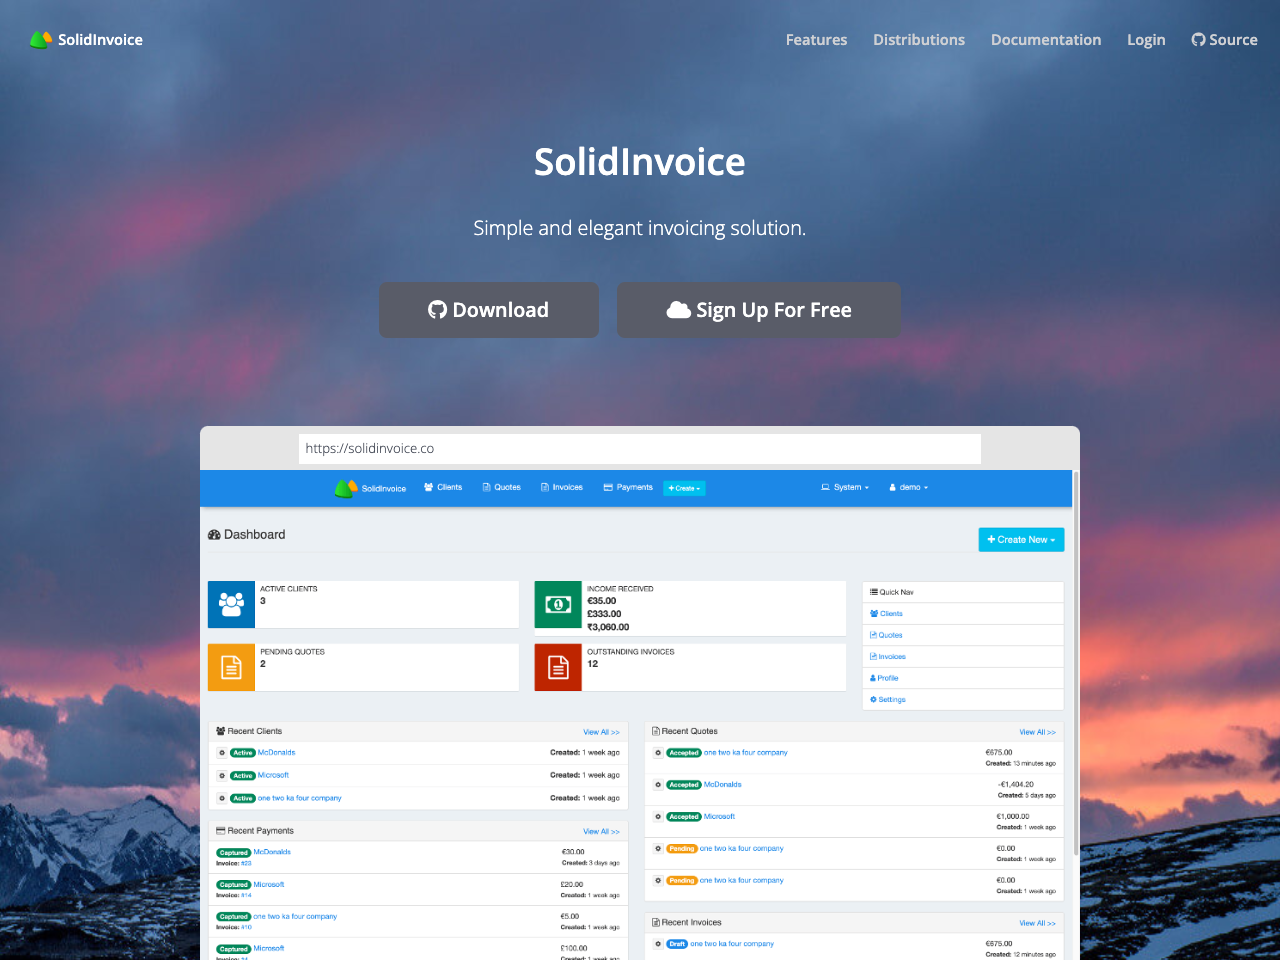The height and width of the screenshot is (960, 1280).
Task: Open Invoices in the Quick Nav panel
Action: (888, 657)
